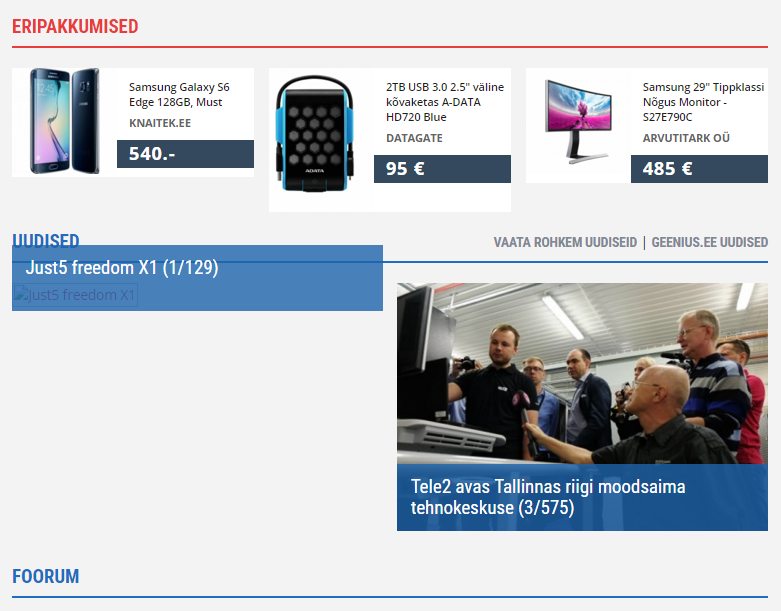The image size is (781, 611).
Task: Click the DATAGATE seller name
Action: point(414,138)
